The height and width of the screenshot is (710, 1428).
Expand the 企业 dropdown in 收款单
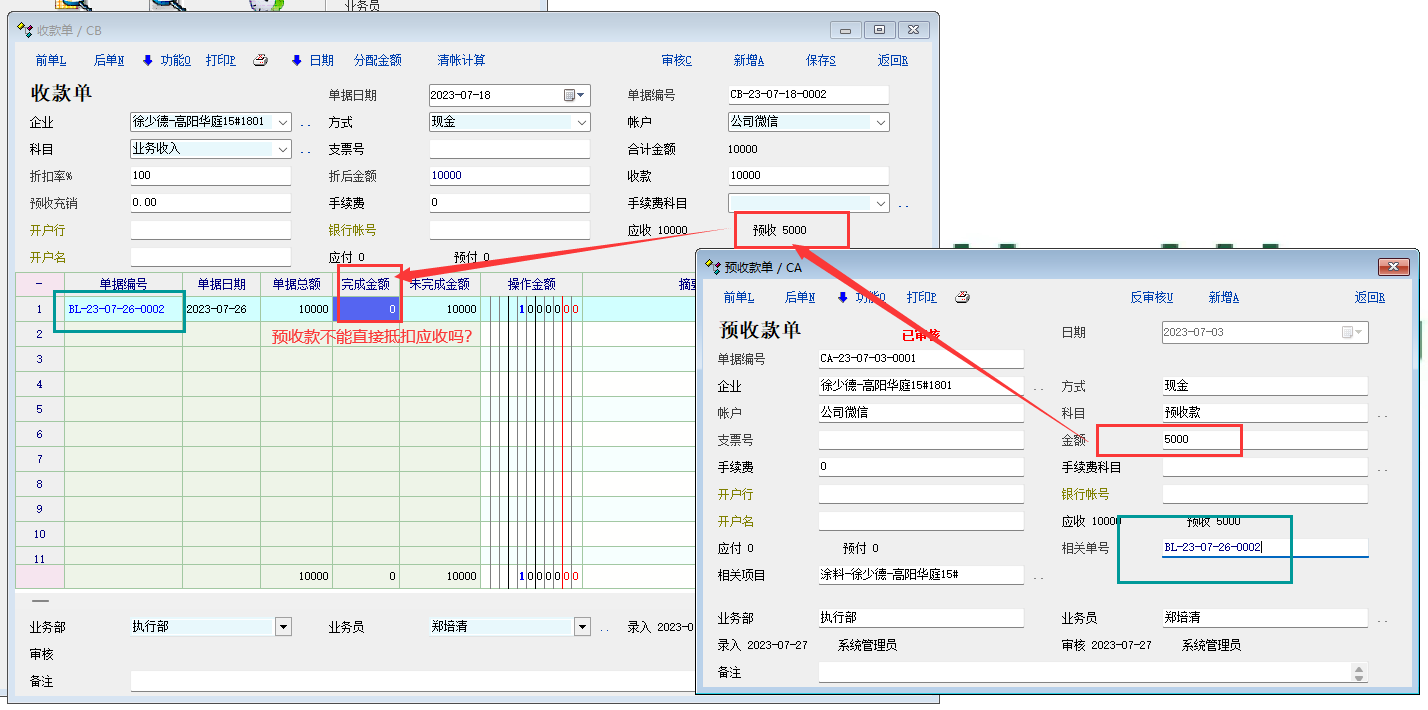click(x=283, y=122)
